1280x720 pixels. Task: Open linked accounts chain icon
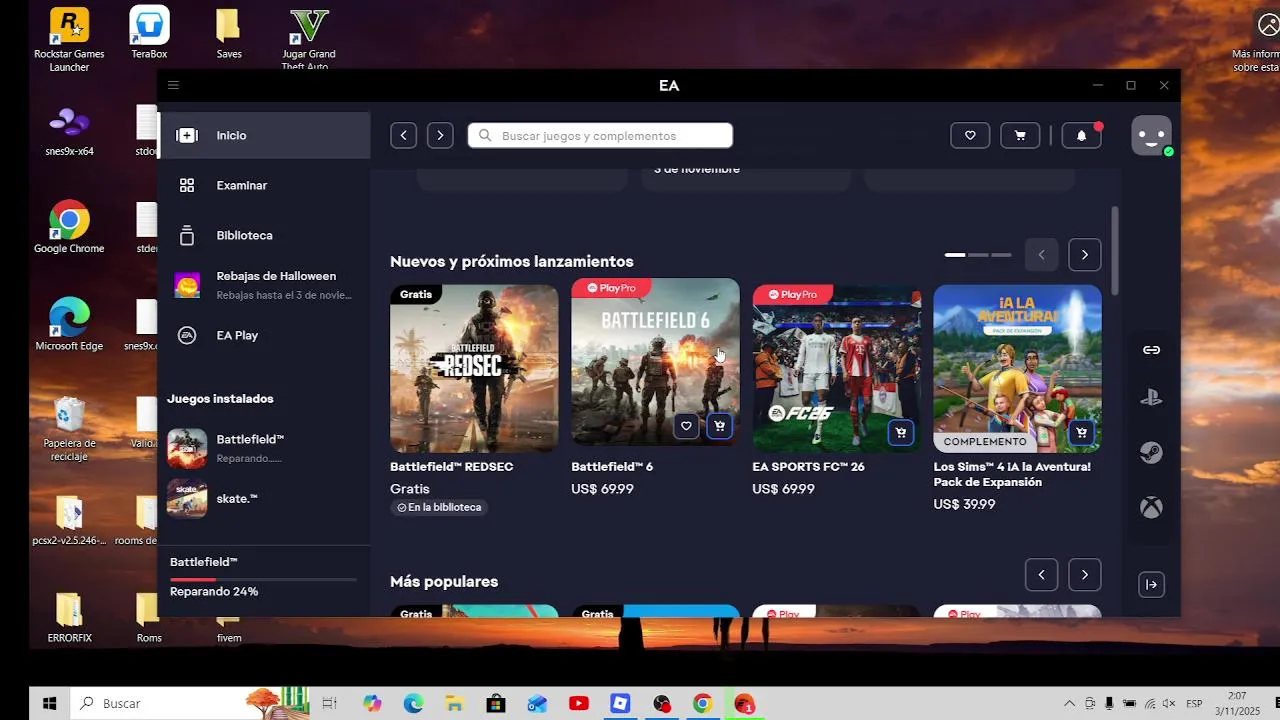pos(1152,350)
